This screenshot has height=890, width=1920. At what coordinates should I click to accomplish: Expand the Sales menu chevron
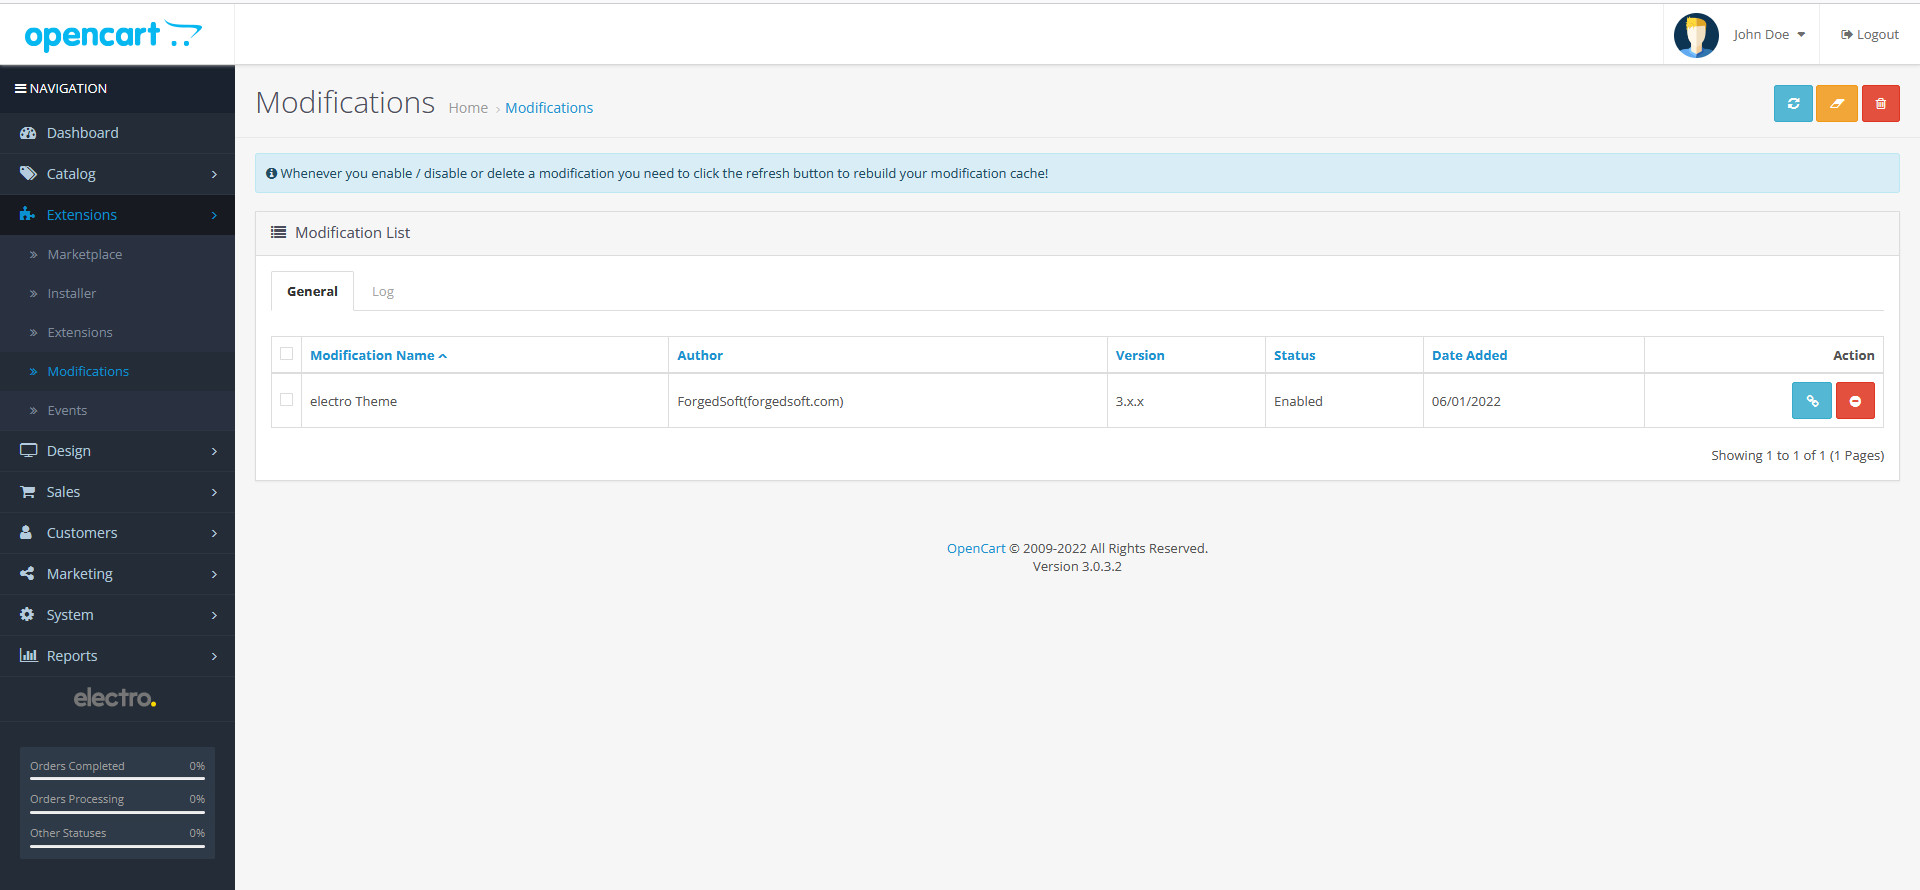point(214,492)
